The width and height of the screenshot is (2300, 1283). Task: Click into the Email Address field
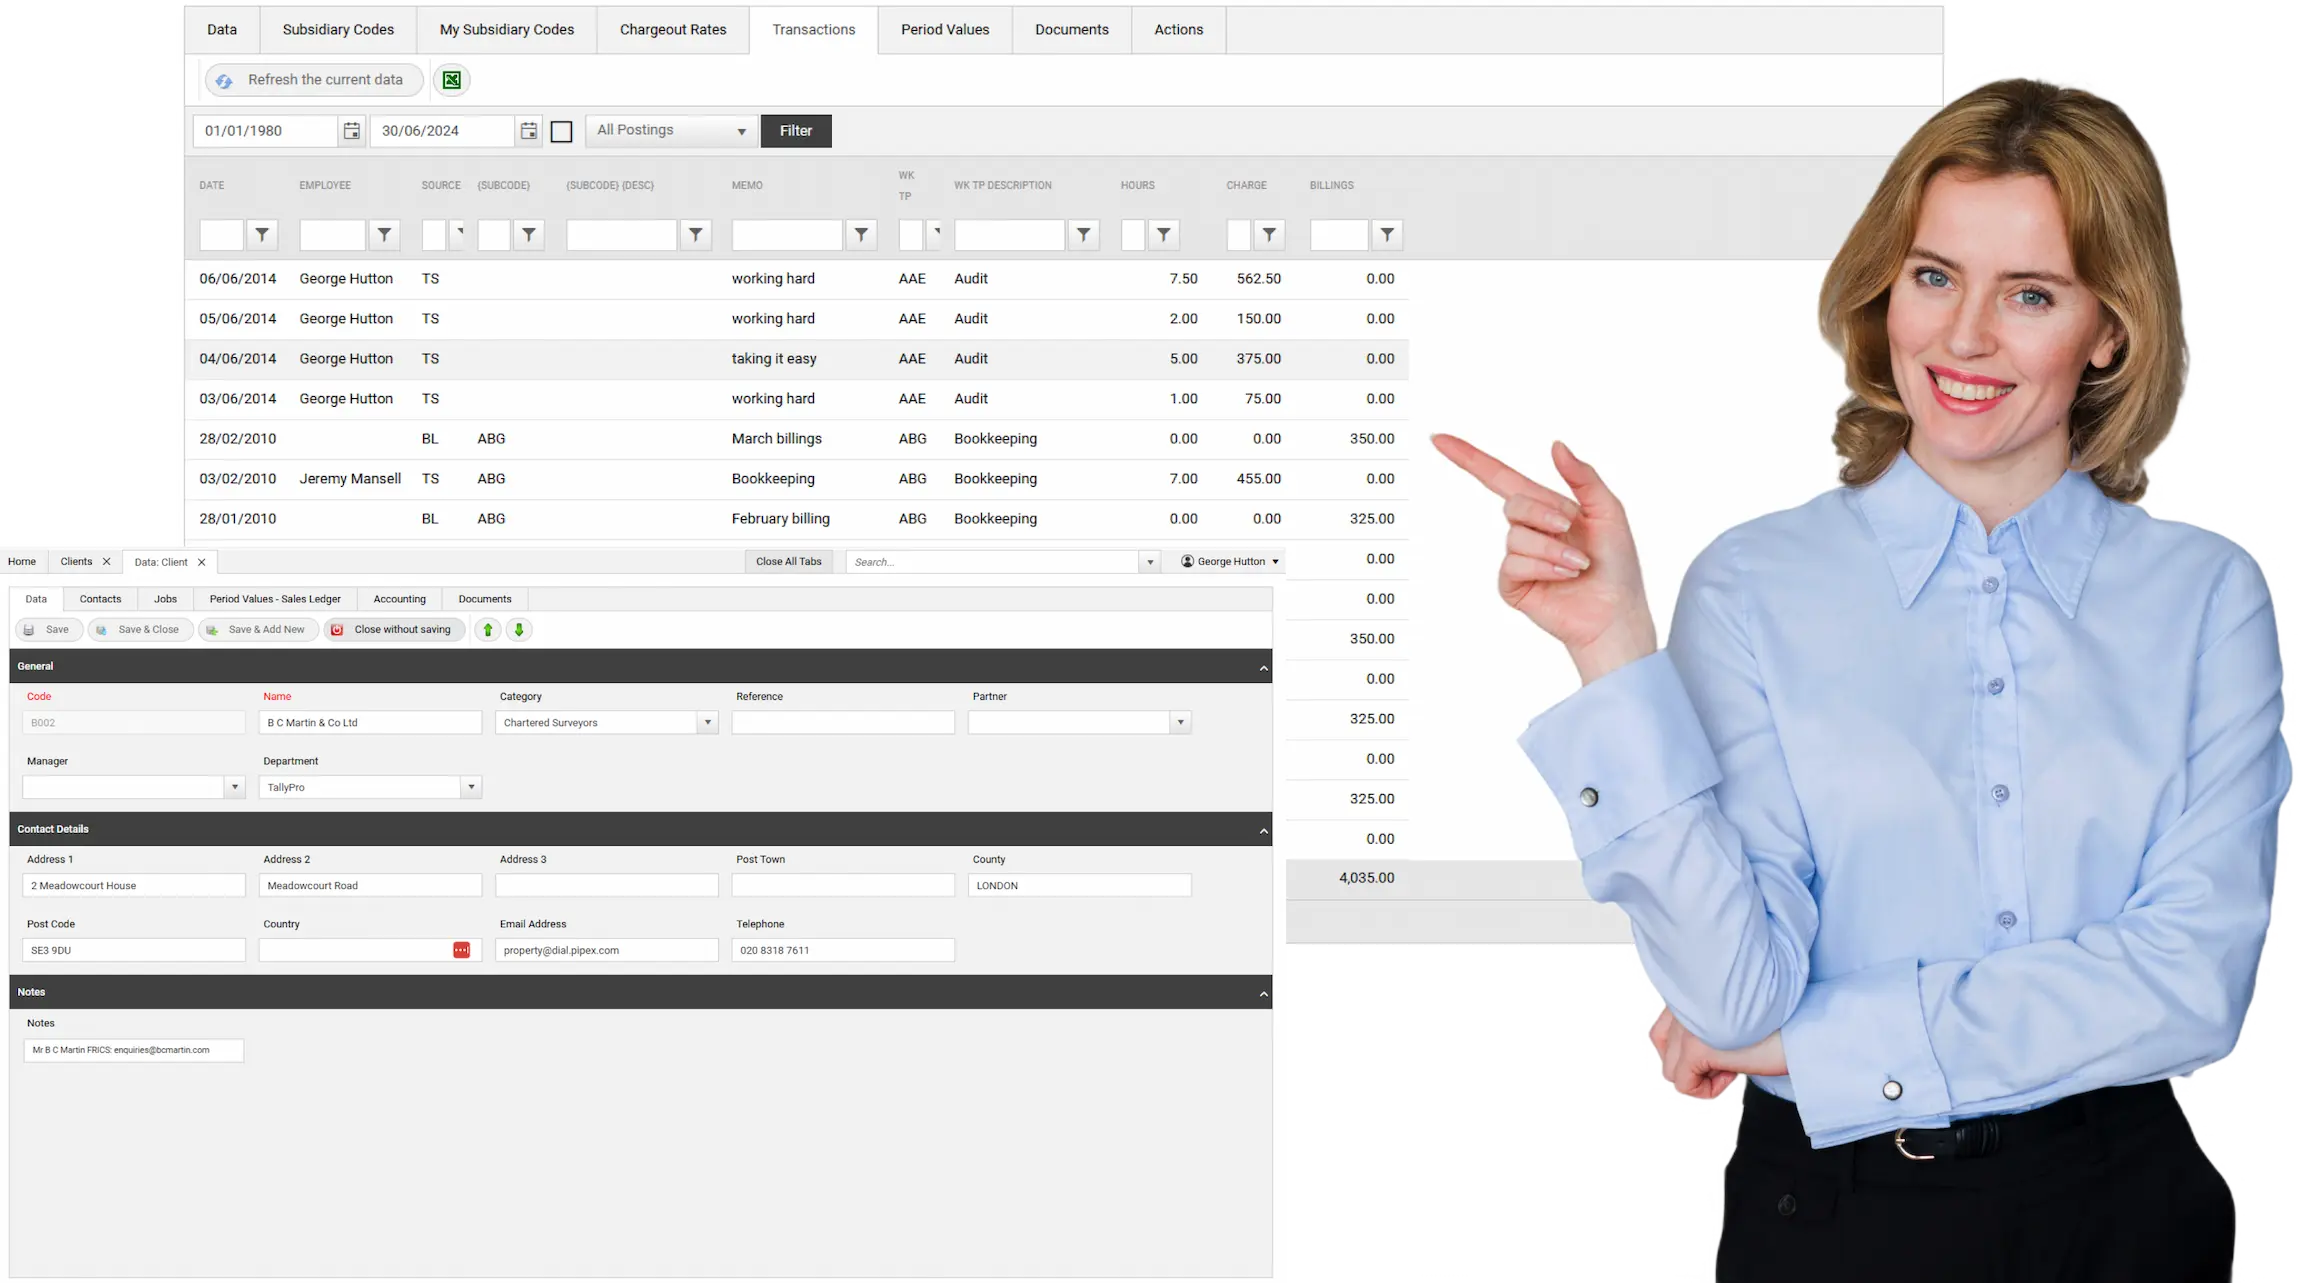[x=606, y=950]
